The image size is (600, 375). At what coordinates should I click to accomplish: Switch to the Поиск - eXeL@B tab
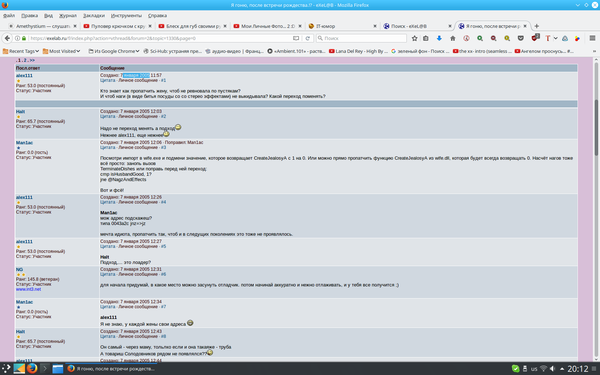(x=418, y=26)
